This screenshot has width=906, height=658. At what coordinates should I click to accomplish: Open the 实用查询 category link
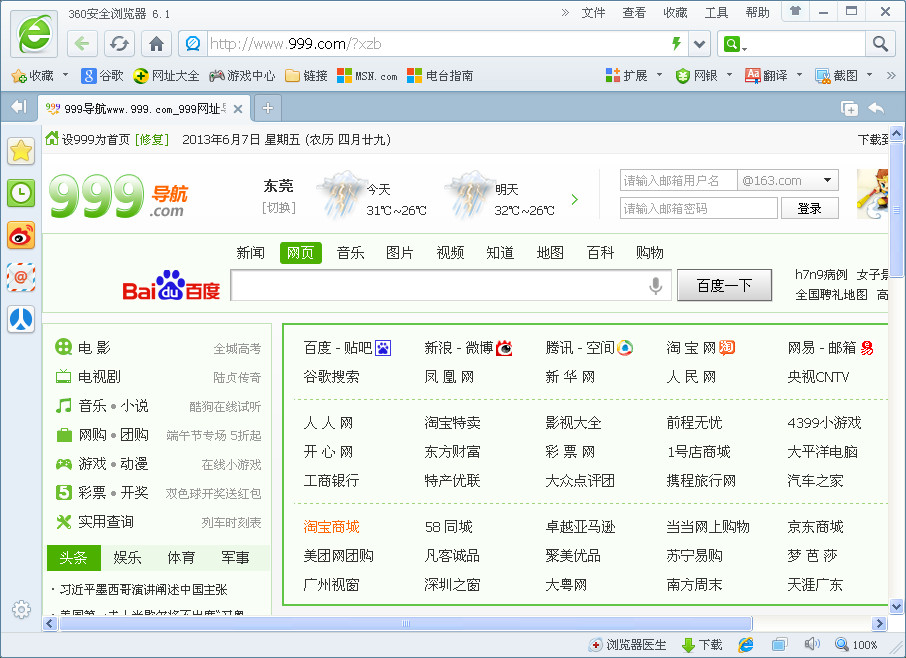[x=106, y=522]
